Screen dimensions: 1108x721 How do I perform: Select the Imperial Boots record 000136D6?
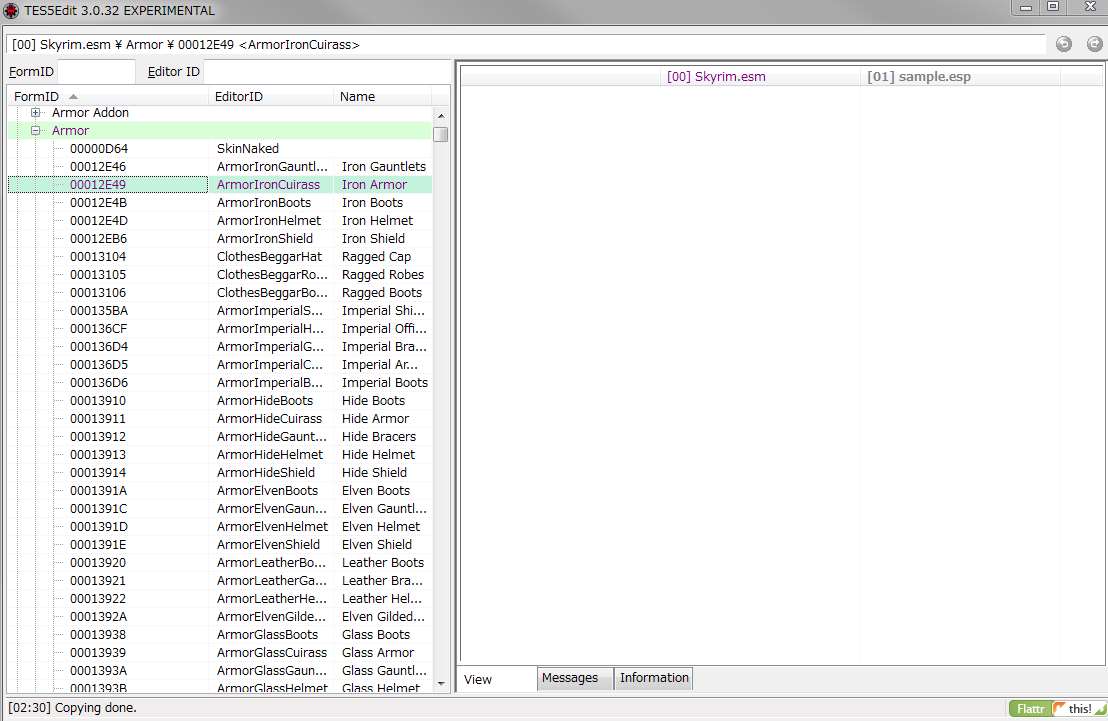click(x=220, y=383)
